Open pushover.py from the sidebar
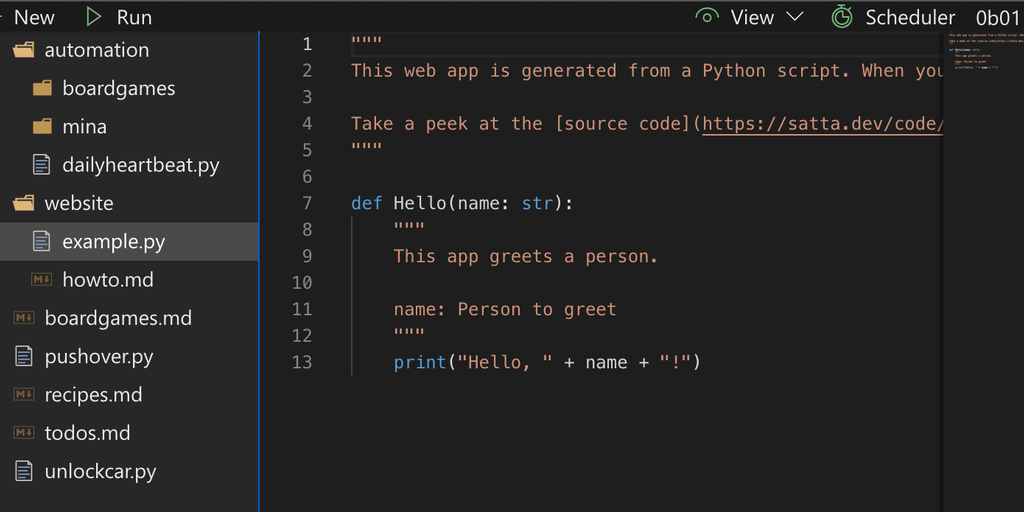The image size is (1024, 512). (98, 357)
